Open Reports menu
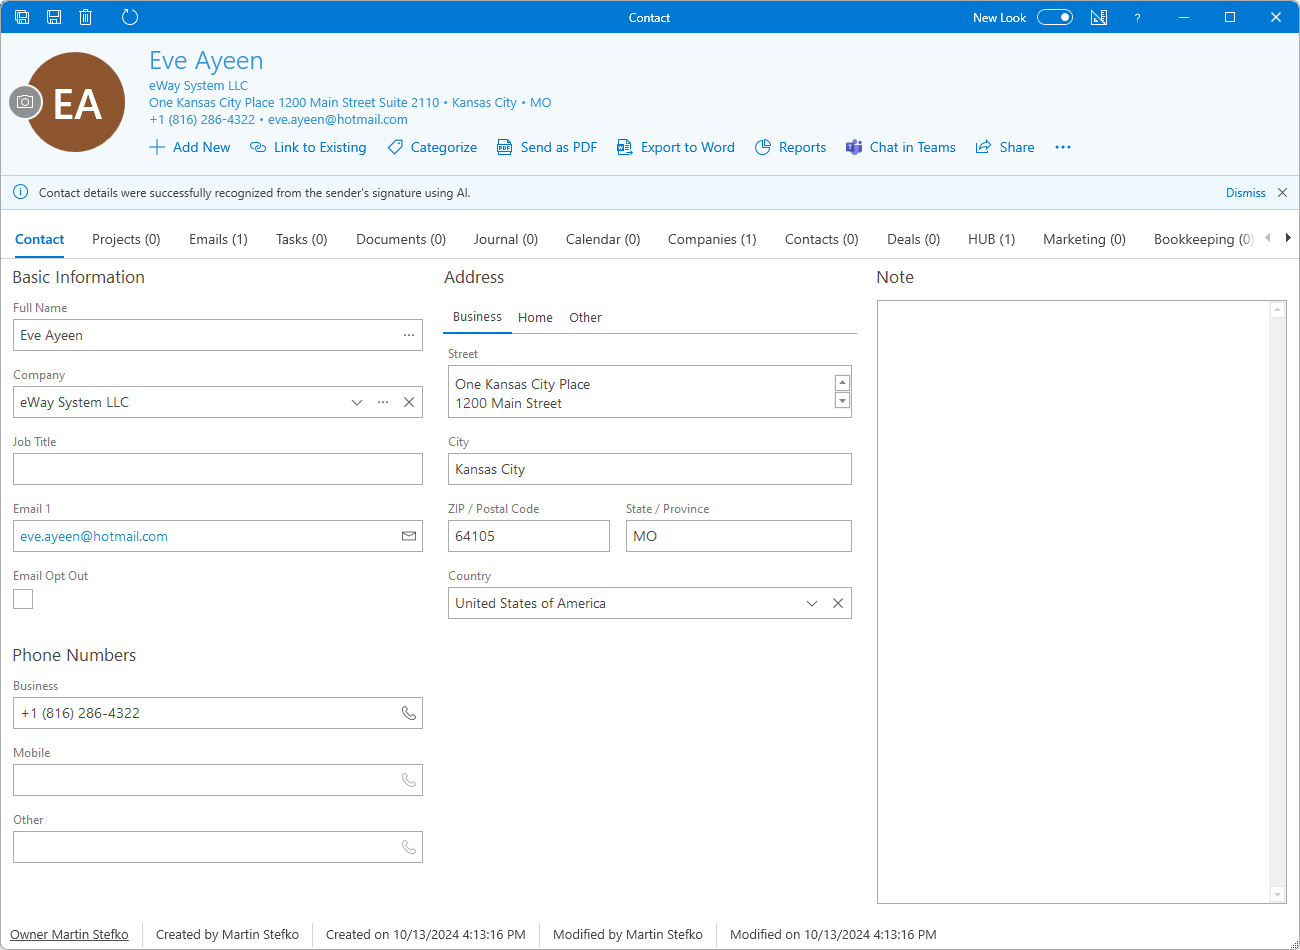Viewport: 1300px width, 950px height. tap(790, 147)
